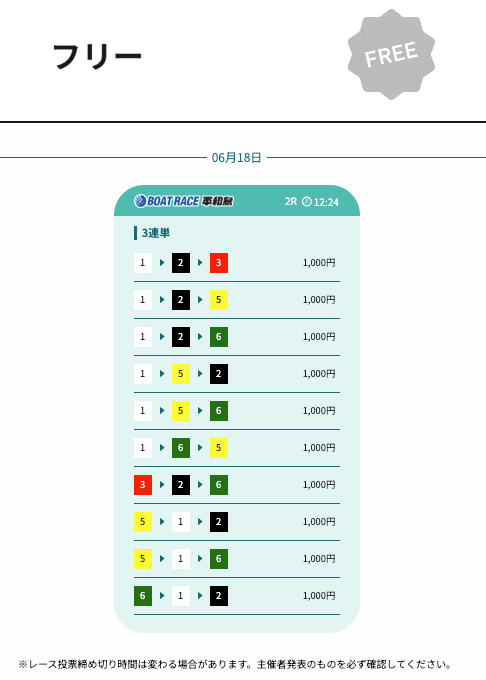The image size is (486, 680).
Task: Click first arrow in the 1-6-5 row
Action: pos(162,448)
